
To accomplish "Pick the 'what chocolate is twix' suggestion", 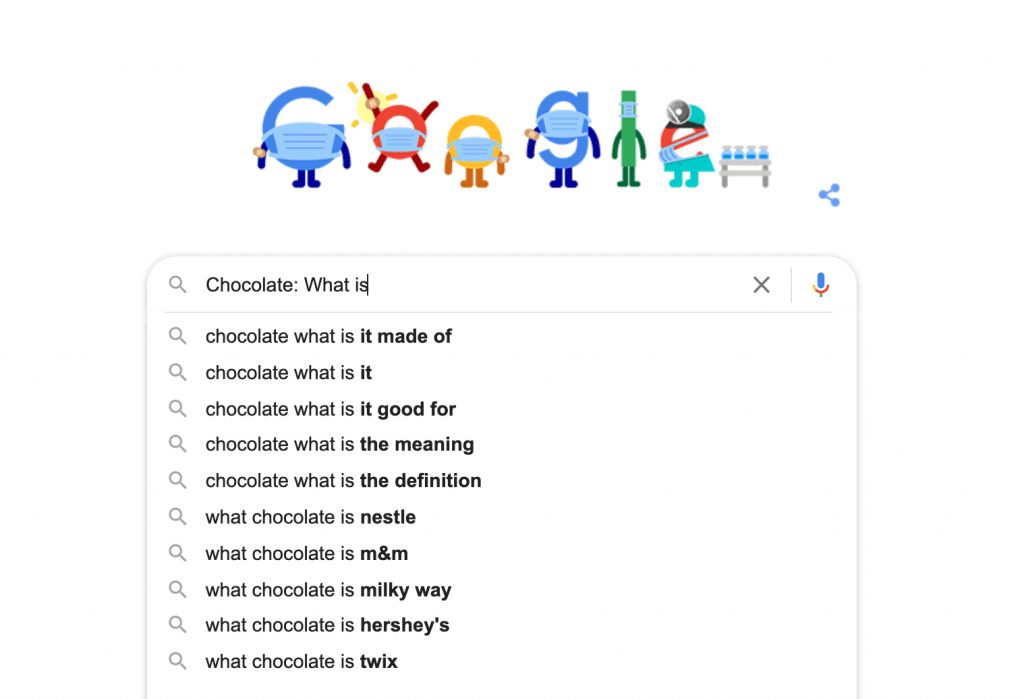I will pos(301,661).
